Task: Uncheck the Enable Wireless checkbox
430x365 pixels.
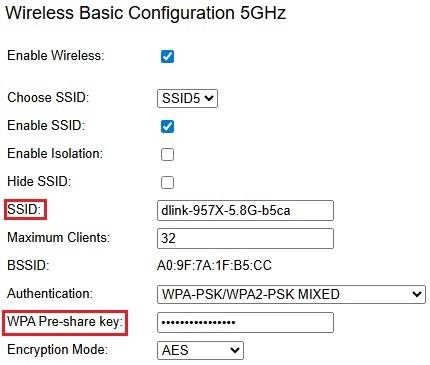Action: tap(167, 56)
